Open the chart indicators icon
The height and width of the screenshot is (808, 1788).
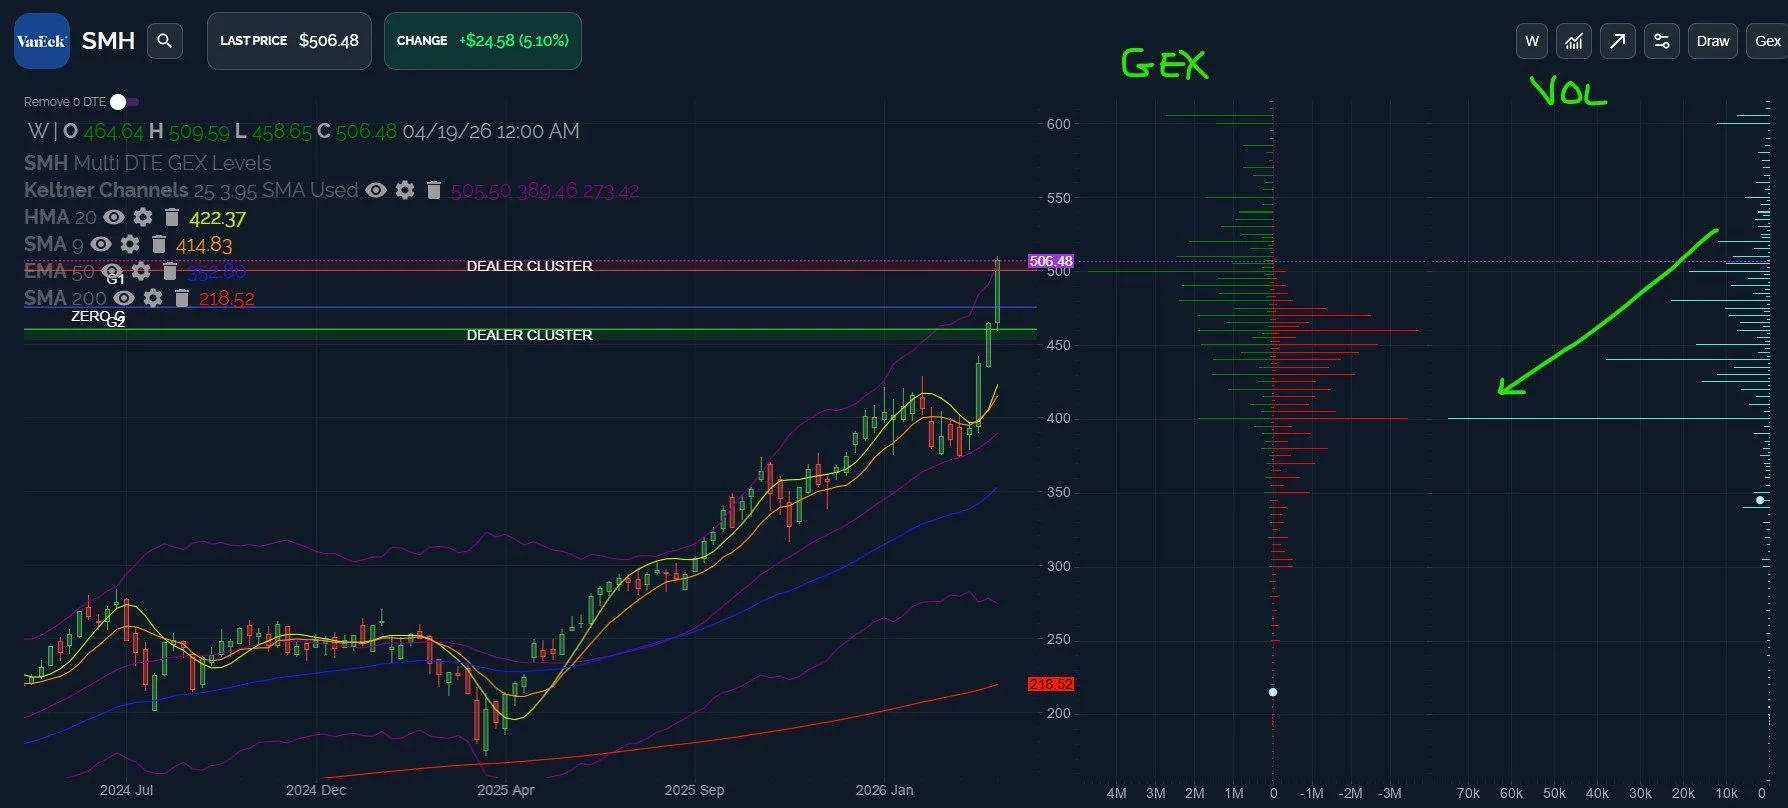(x=1574, y=41)
